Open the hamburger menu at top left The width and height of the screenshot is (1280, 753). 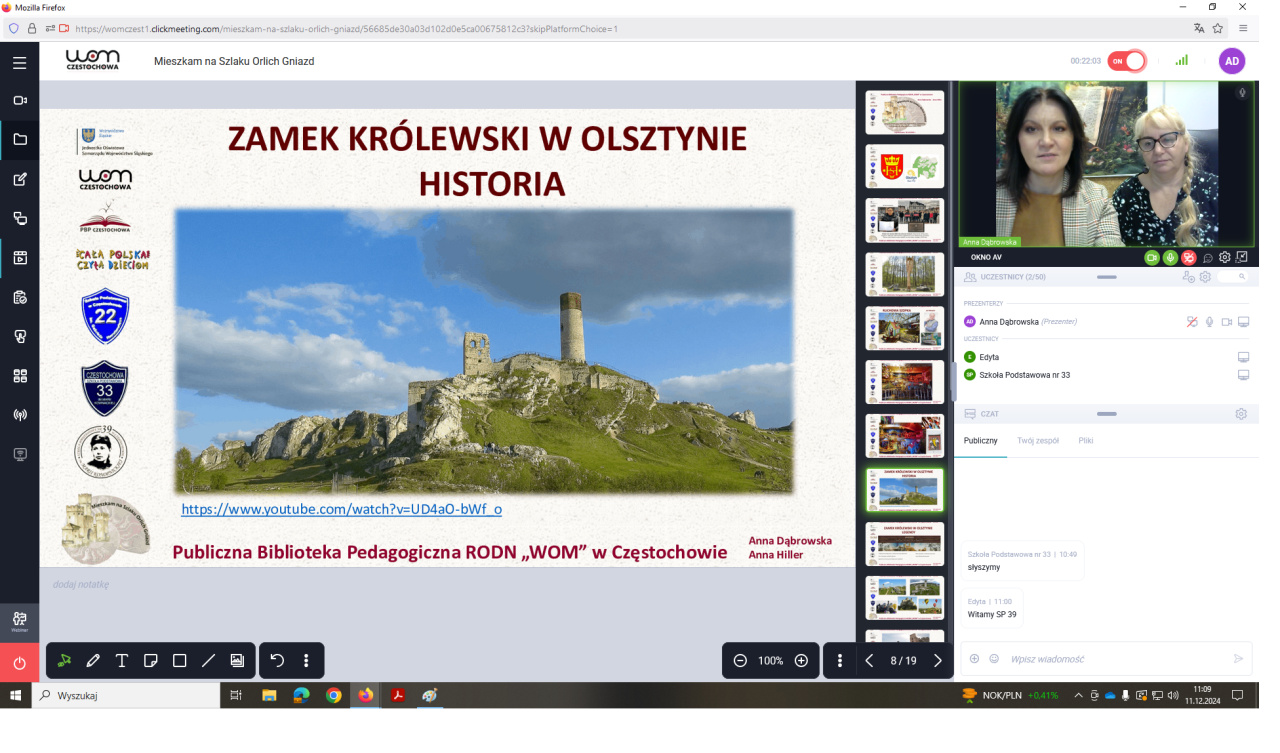point(20,62)
